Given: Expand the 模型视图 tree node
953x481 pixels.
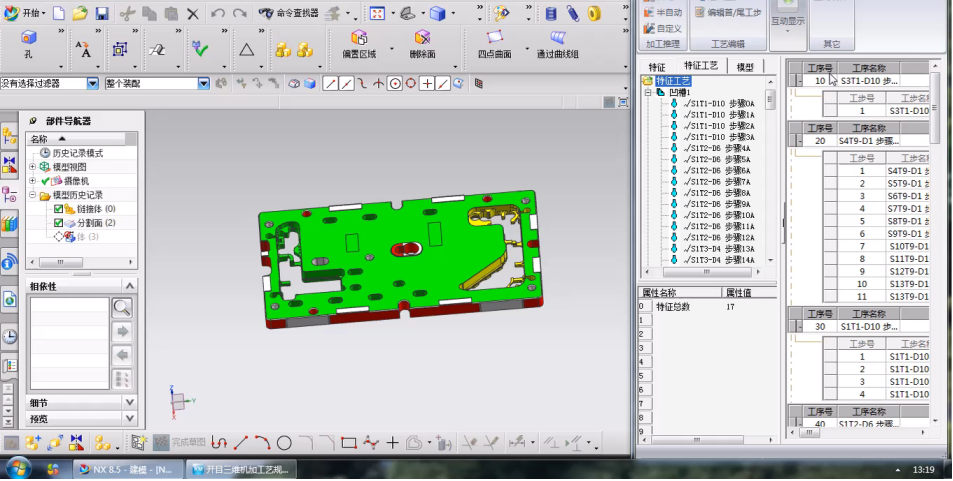Looking at the screenshot, I should (32, 167).
